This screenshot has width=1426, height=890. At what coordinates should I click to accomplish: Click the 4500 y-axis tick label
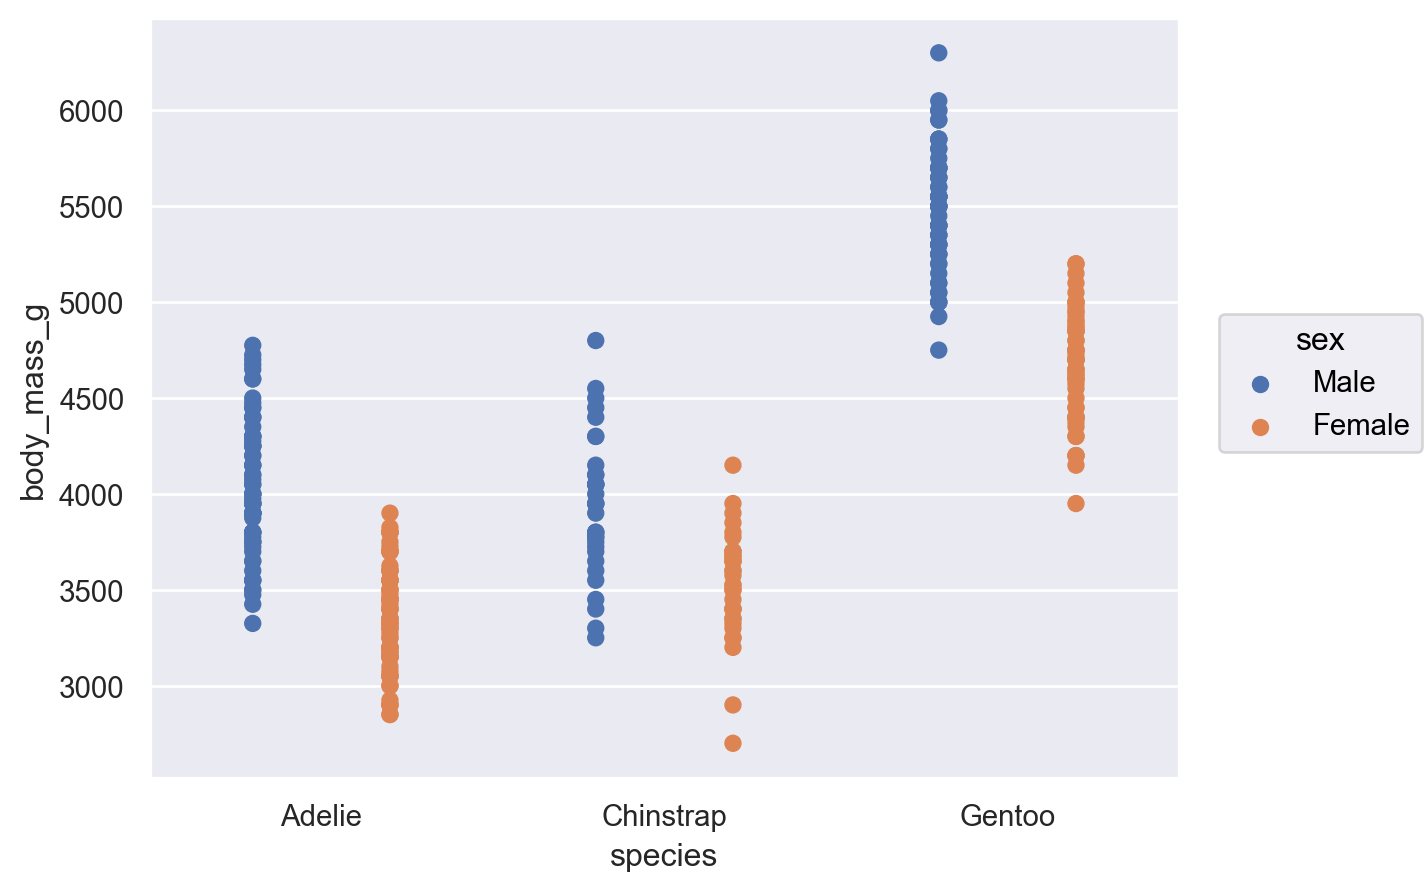90,399
